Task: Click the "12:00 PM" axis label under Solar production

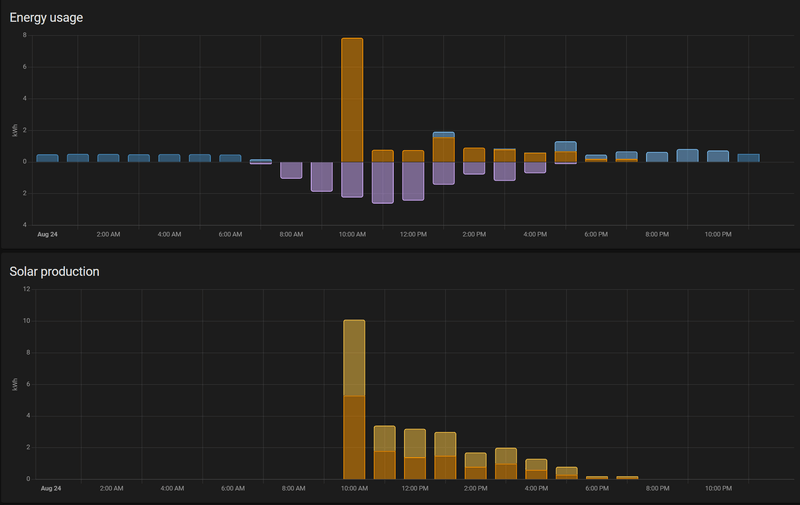Action: tap(415, 489)
